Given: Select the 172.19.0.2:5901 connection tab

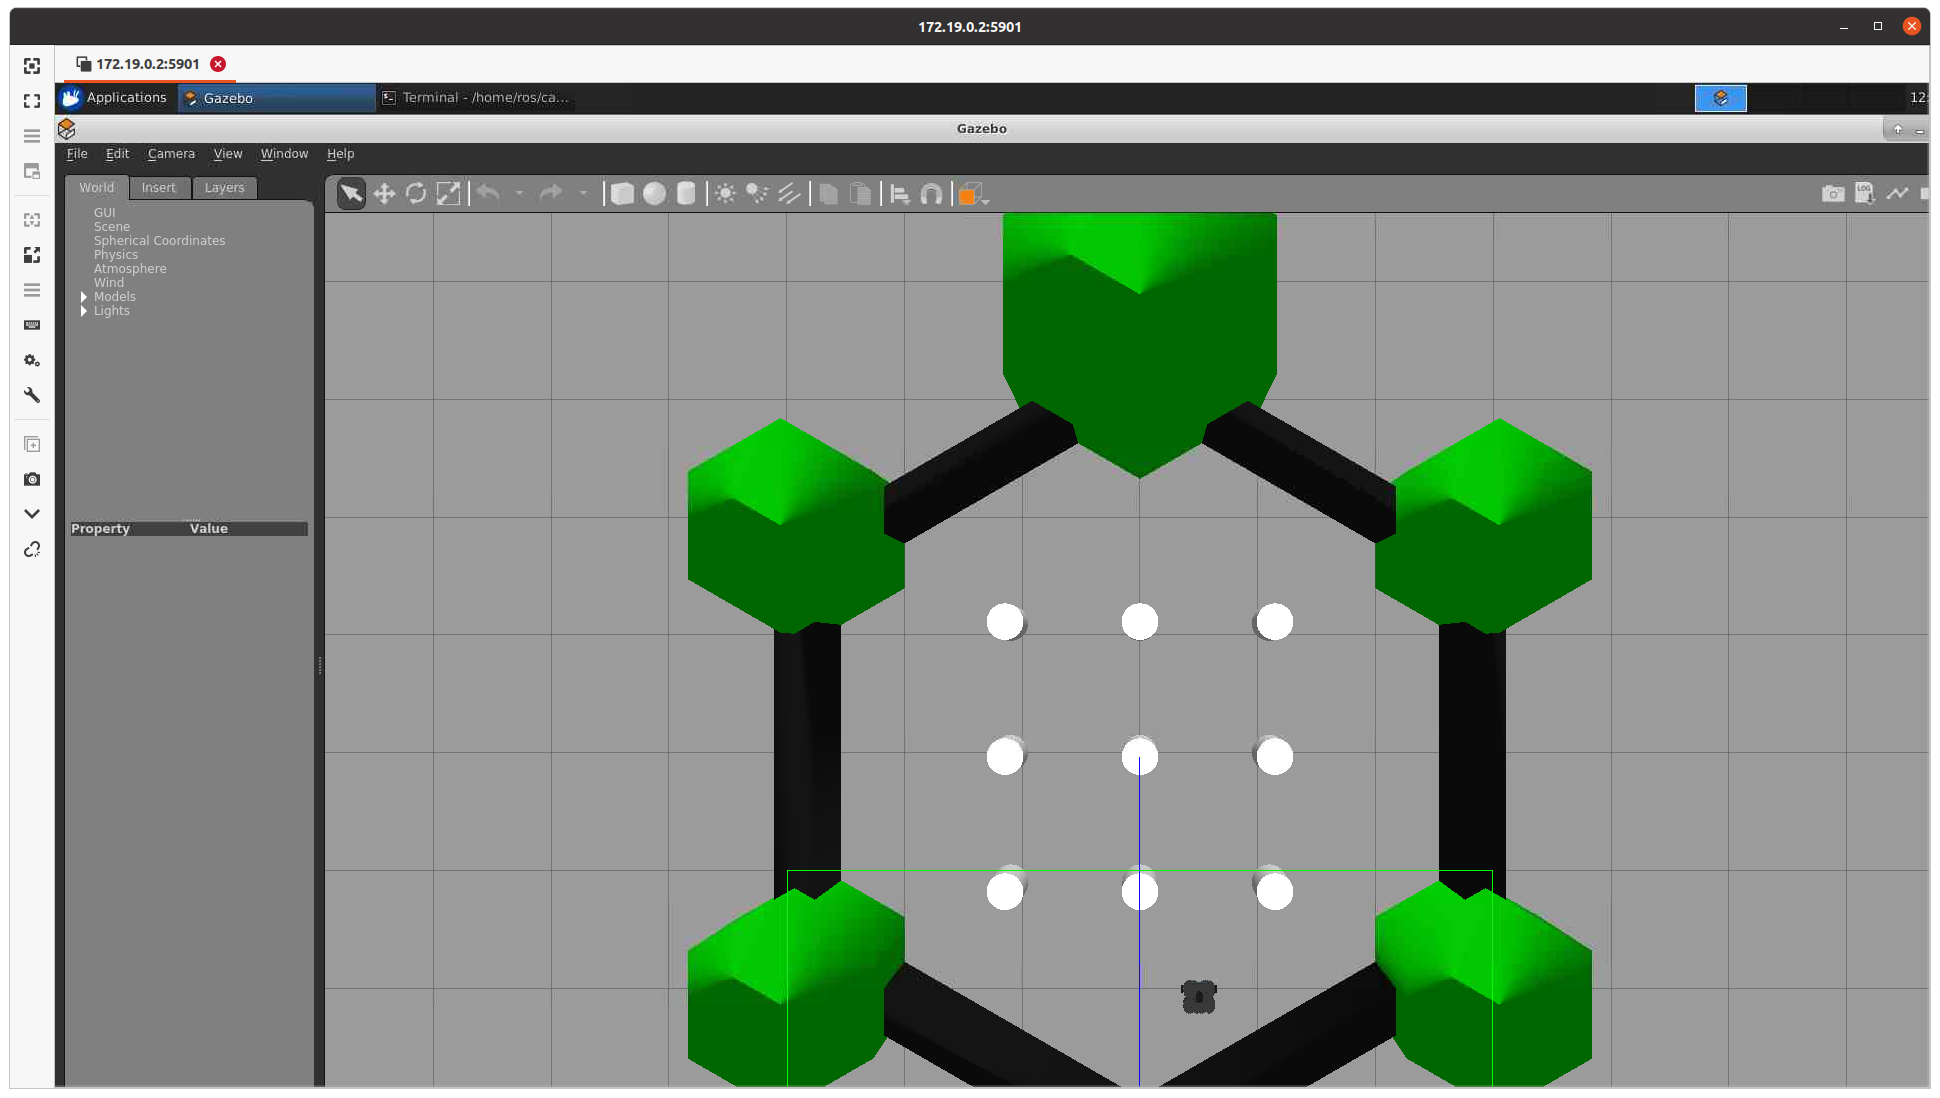Looking at the screenshot, I should pos(148,64).
